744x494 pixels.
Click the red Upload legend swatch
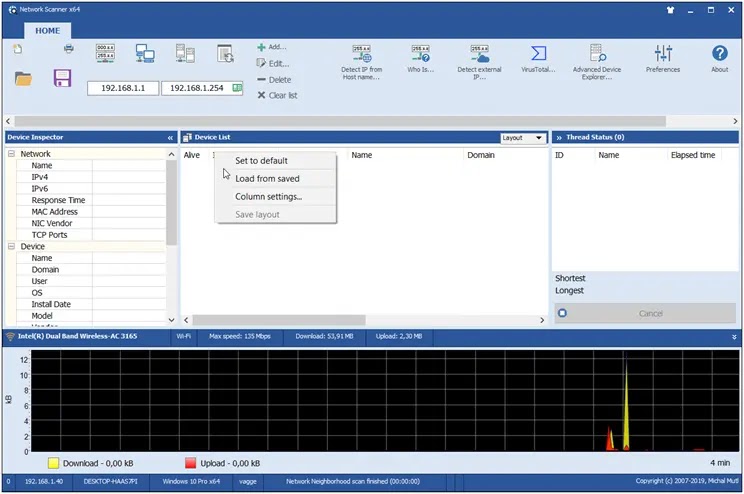click(x=190, y=463)
